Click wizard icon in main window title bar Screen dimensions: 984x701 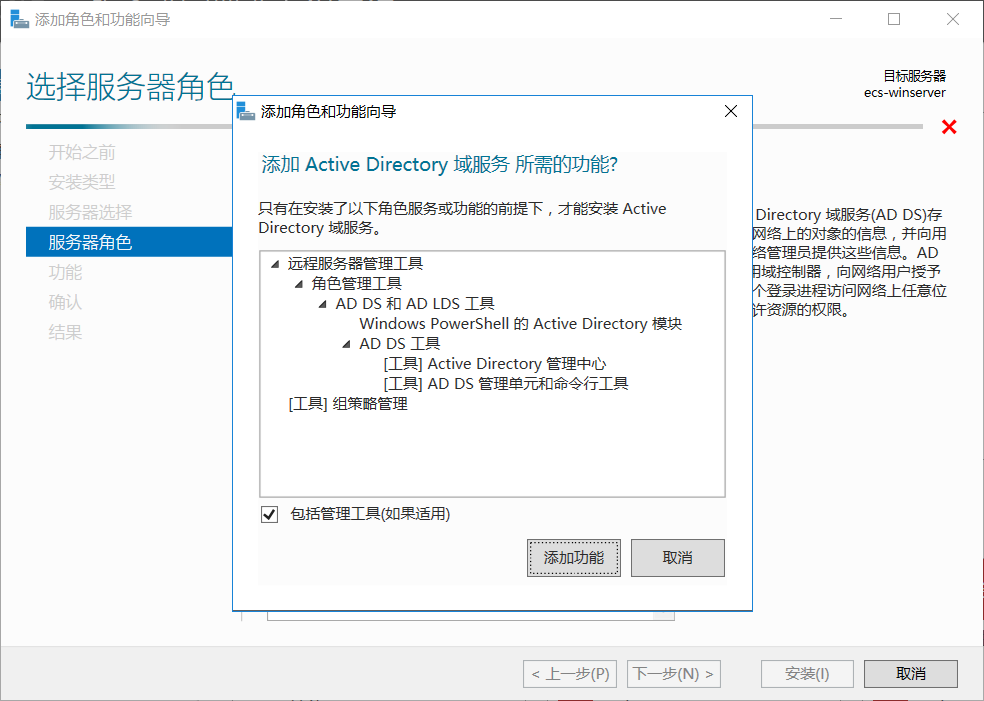[x=20, y=19]
